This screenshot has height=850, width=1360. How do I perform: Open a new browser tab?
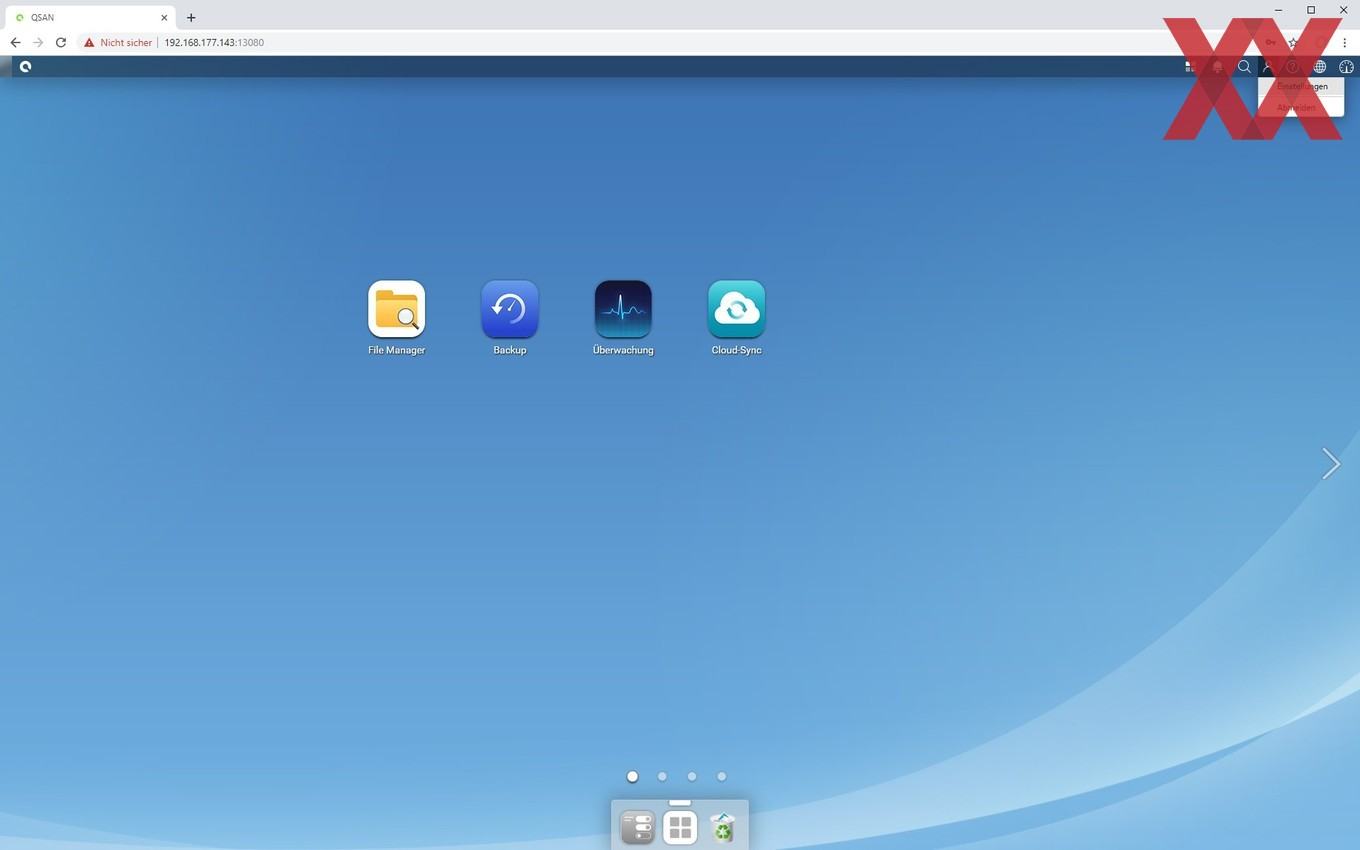[191, 17]
